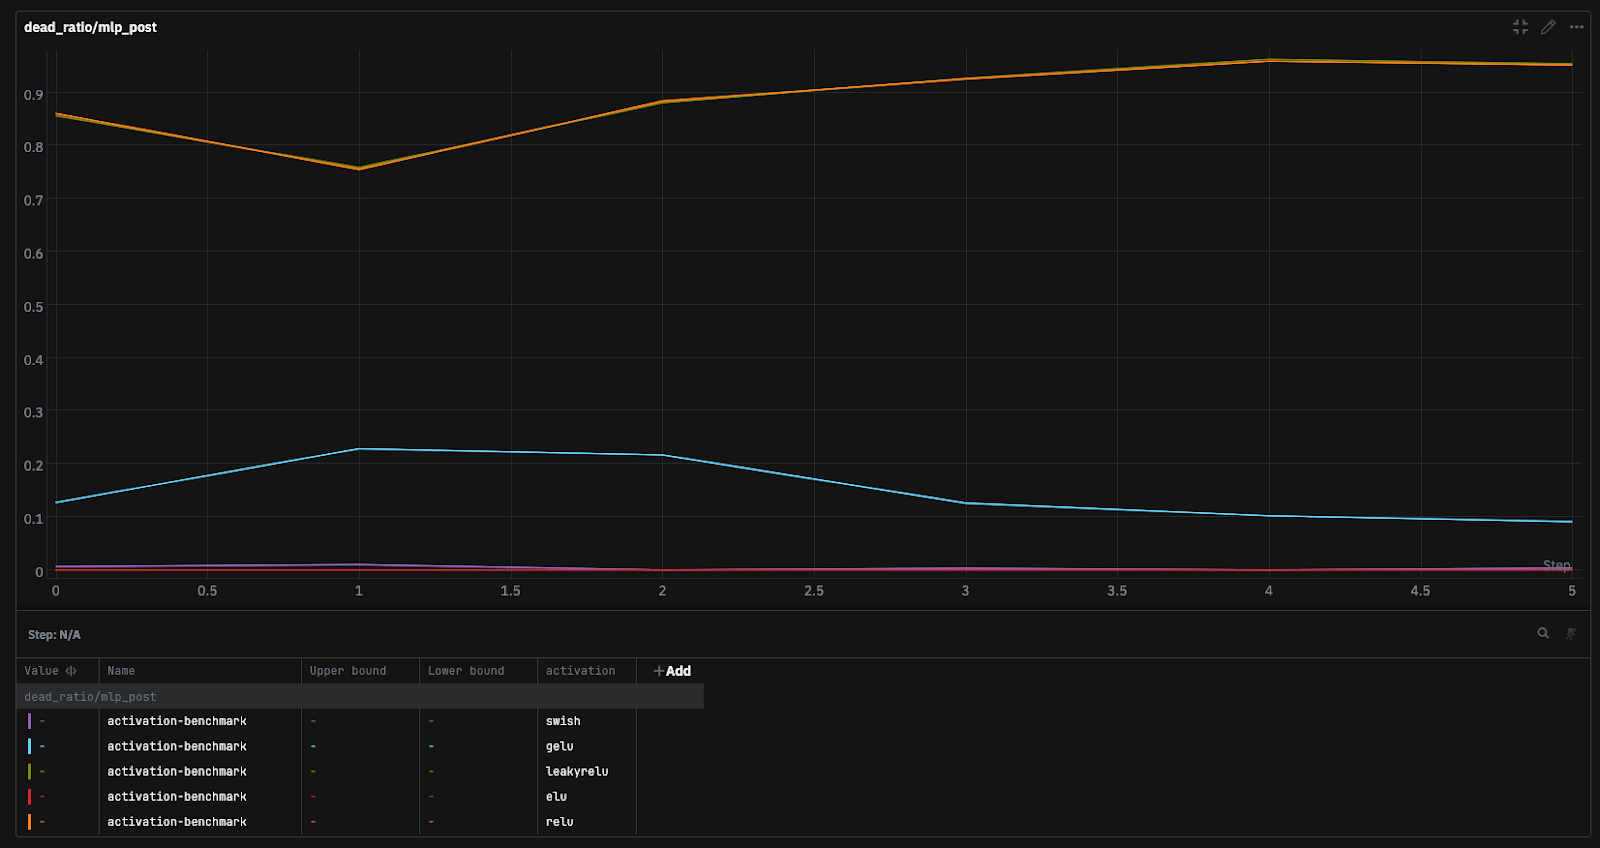This screenshot has height=848, width=1600.
Task: Select the leakyrelu activation row
Action: [576, 771]
